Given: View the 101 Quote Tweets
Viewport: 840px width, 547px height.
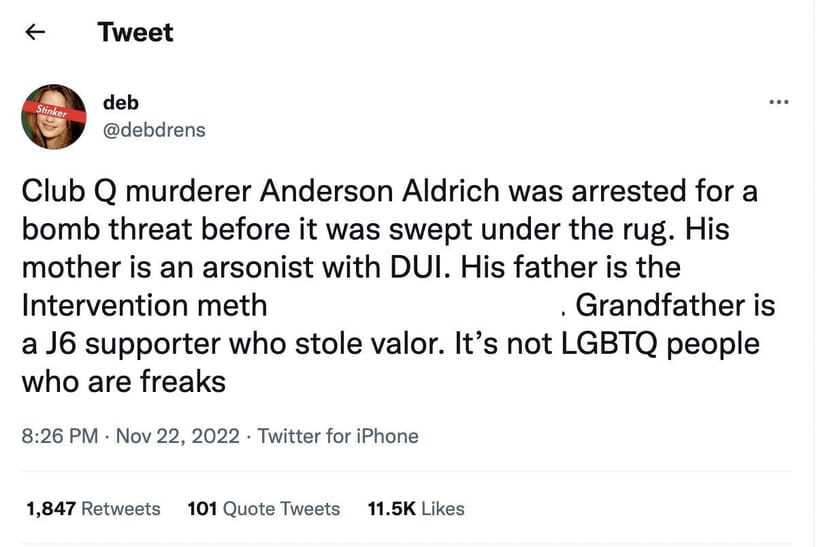Looking at the screenshot, I should (x=264, y=509).
